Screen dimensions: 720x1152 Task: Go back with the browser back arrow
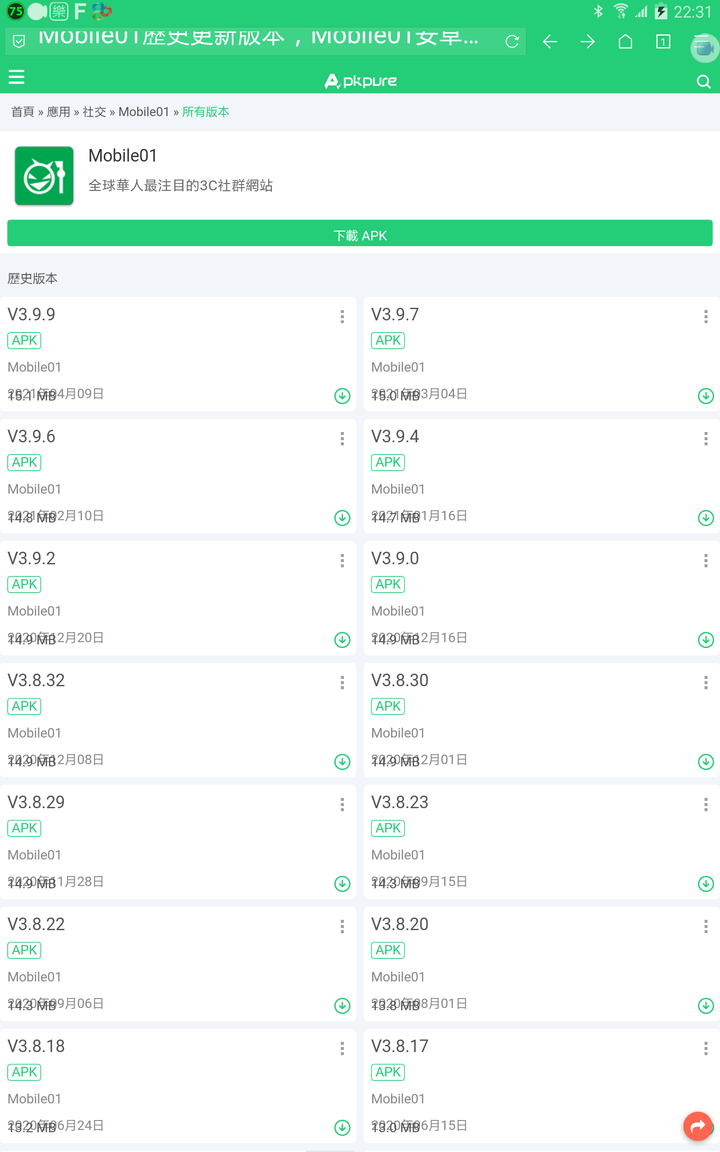click(x=550, y=42)
